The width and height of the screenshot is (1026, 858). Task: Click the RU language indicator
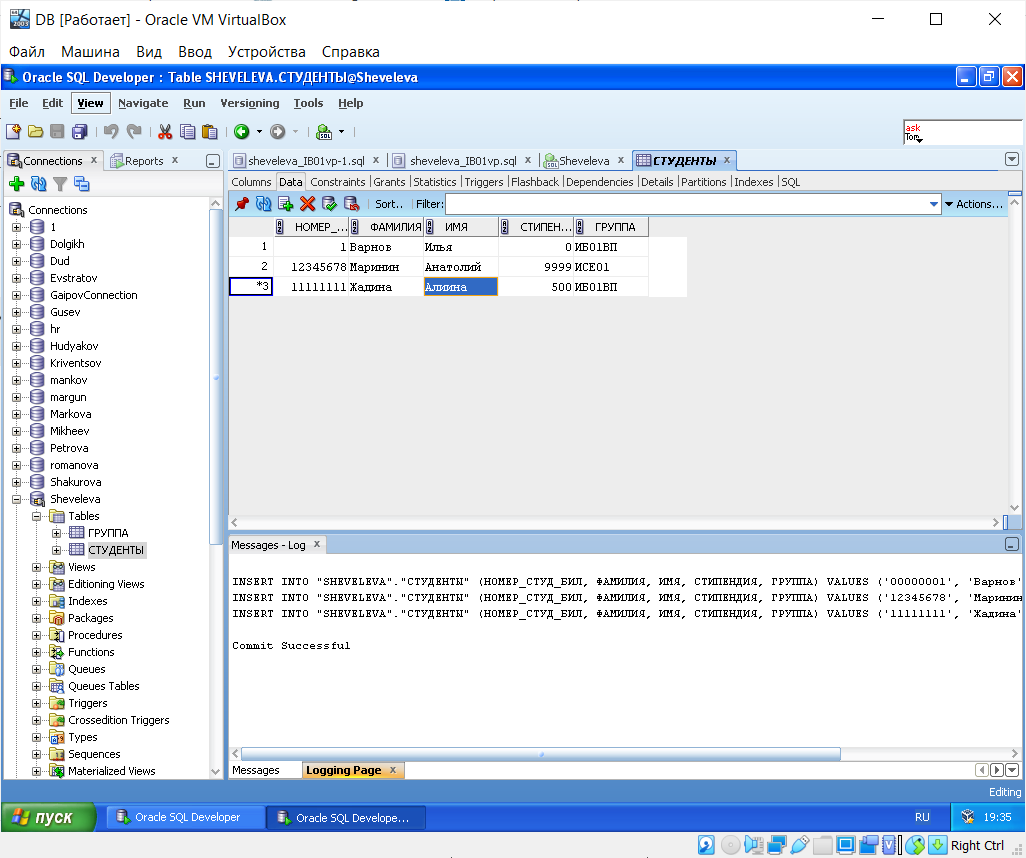click(x=922, y=817)
